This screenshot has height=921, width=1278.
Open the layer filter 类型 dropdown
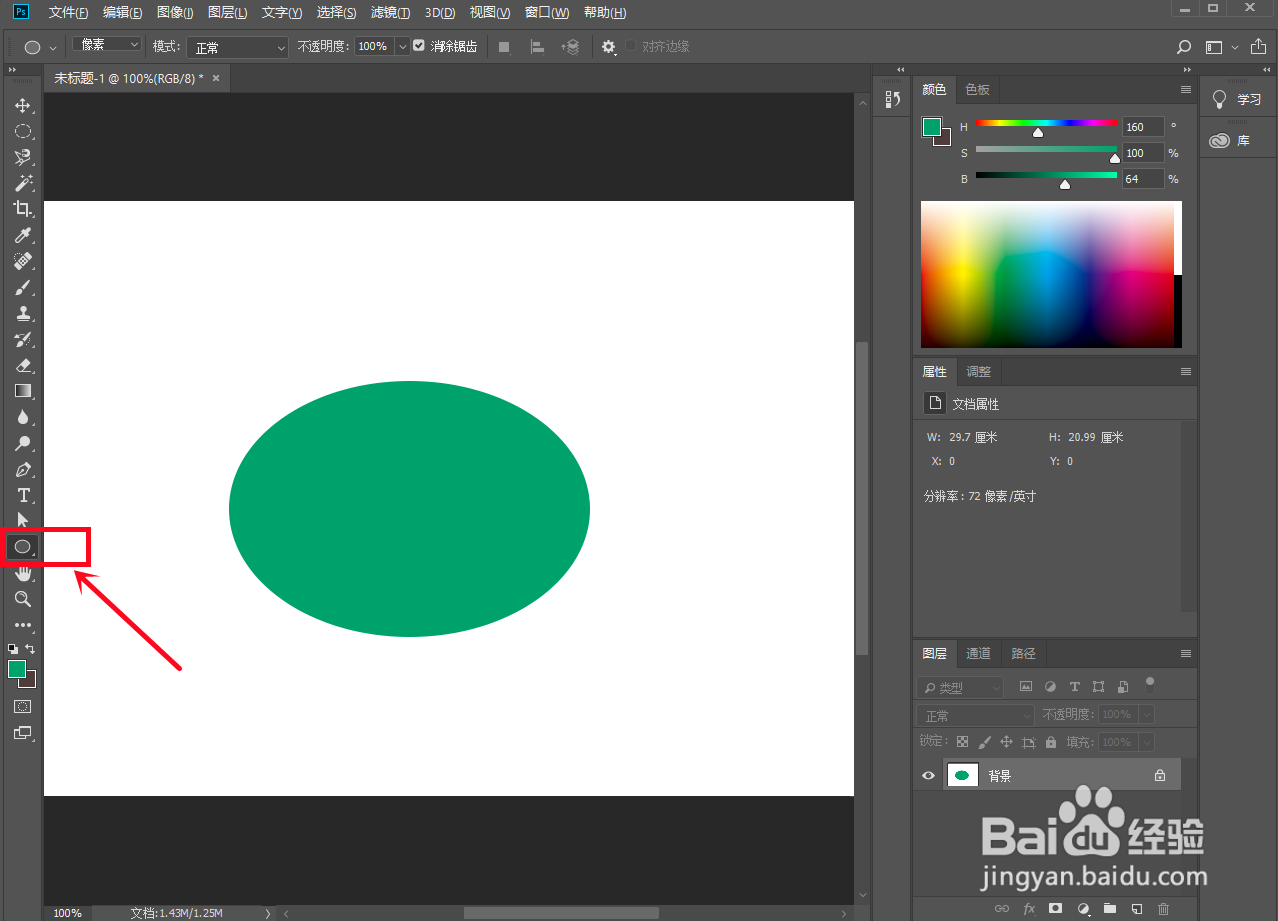coord(960,688)
